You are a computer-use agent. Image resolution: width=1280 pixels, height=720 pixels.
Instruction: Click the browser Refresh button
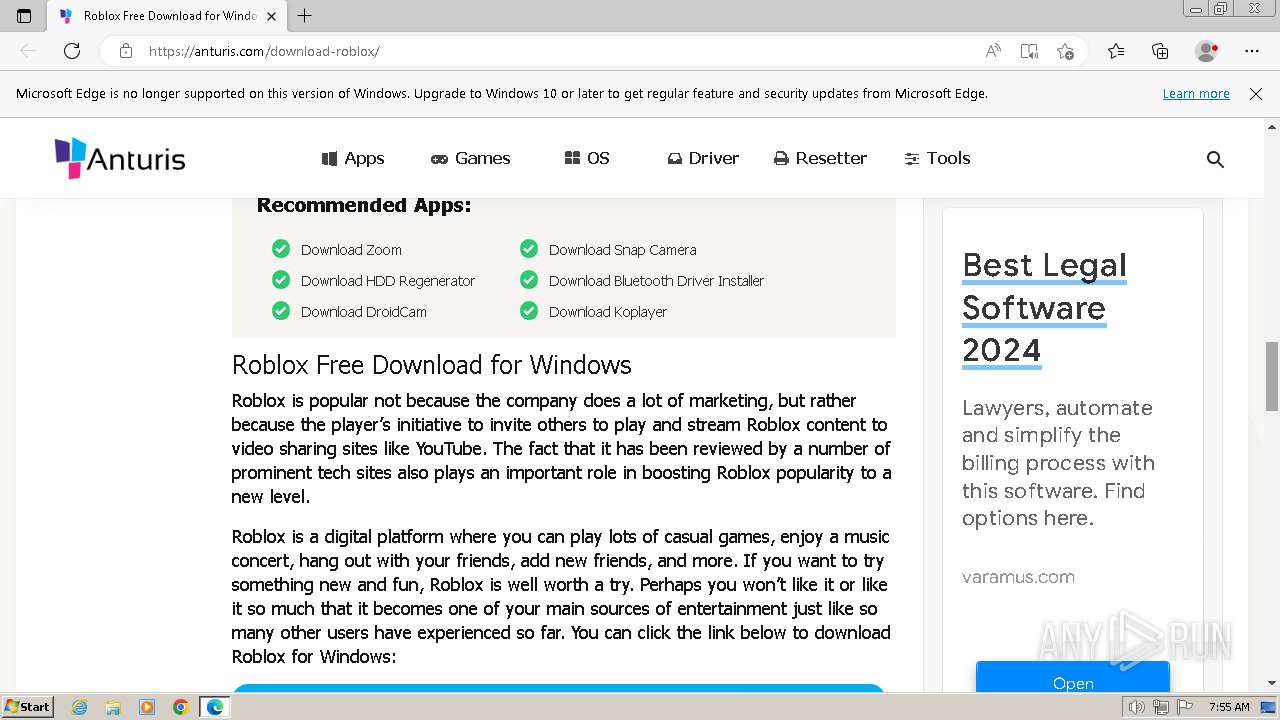tap(72, 51)
